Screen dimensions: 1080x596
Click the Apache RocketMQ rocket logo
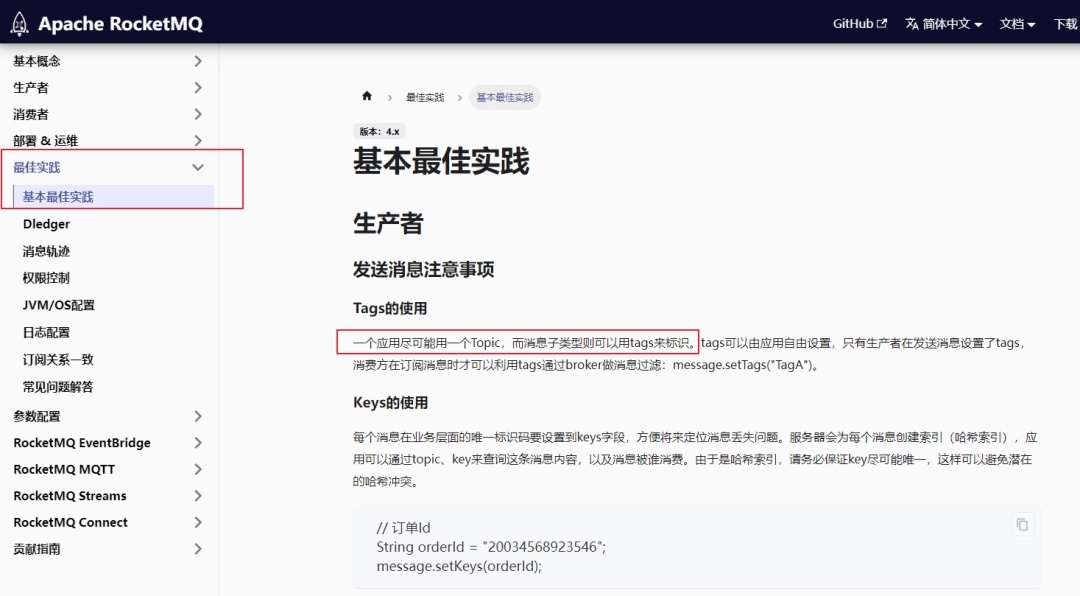pyautogui.click(x=19, y=23)
